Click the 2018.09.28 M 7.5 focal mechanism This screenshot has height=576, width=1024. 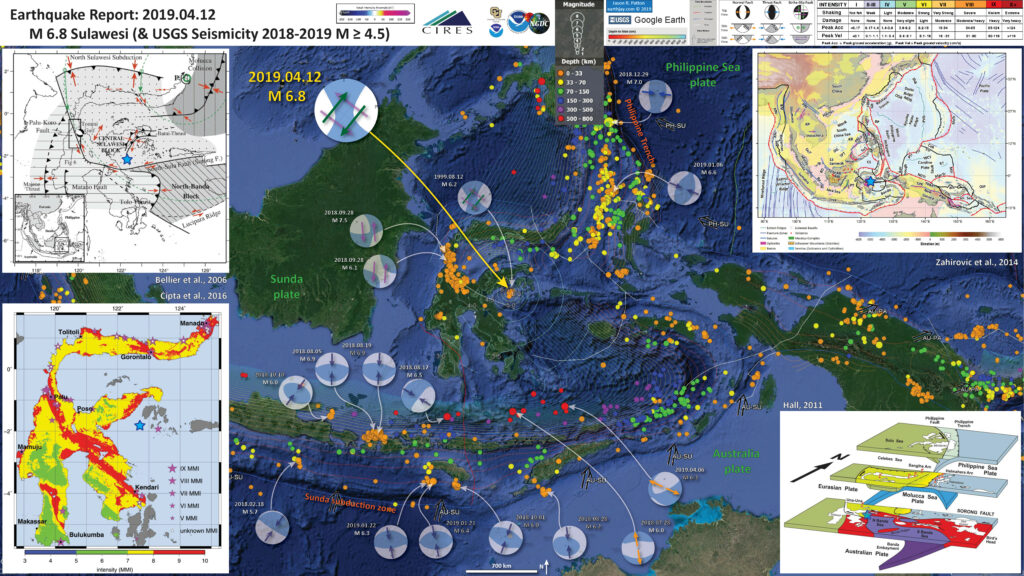[x=365, y=231]
